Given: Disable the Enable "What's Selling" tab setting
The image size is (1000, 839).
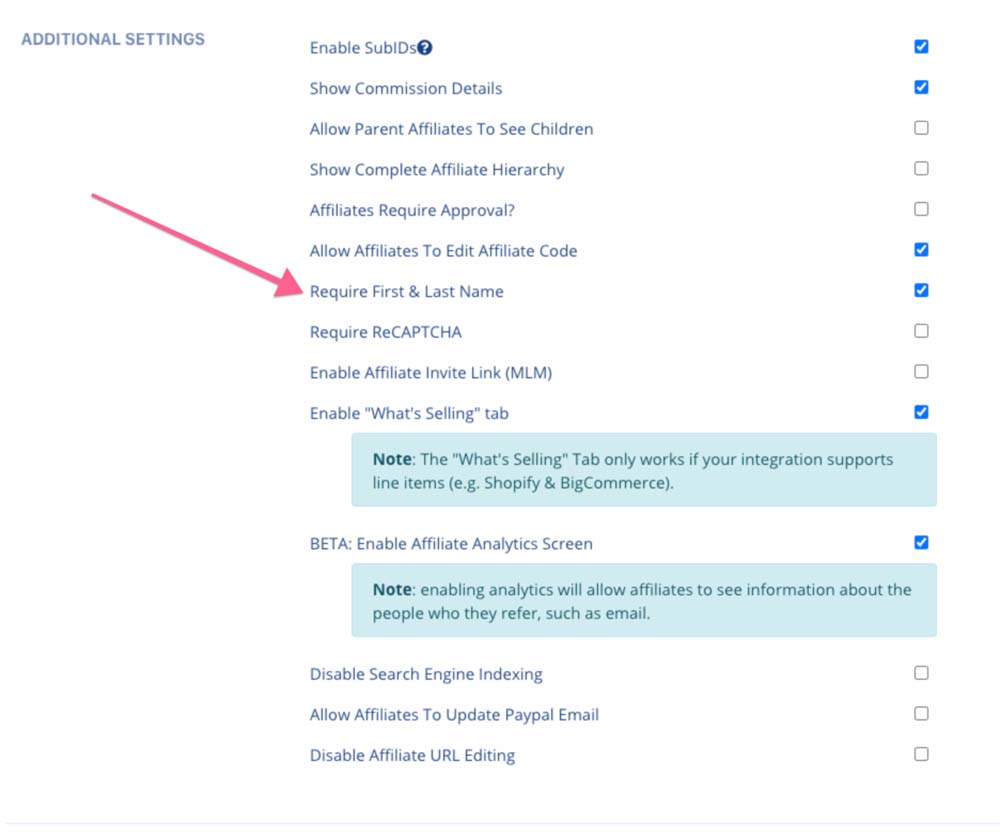Looking at the screenshot, I should [x=921, y=411].
